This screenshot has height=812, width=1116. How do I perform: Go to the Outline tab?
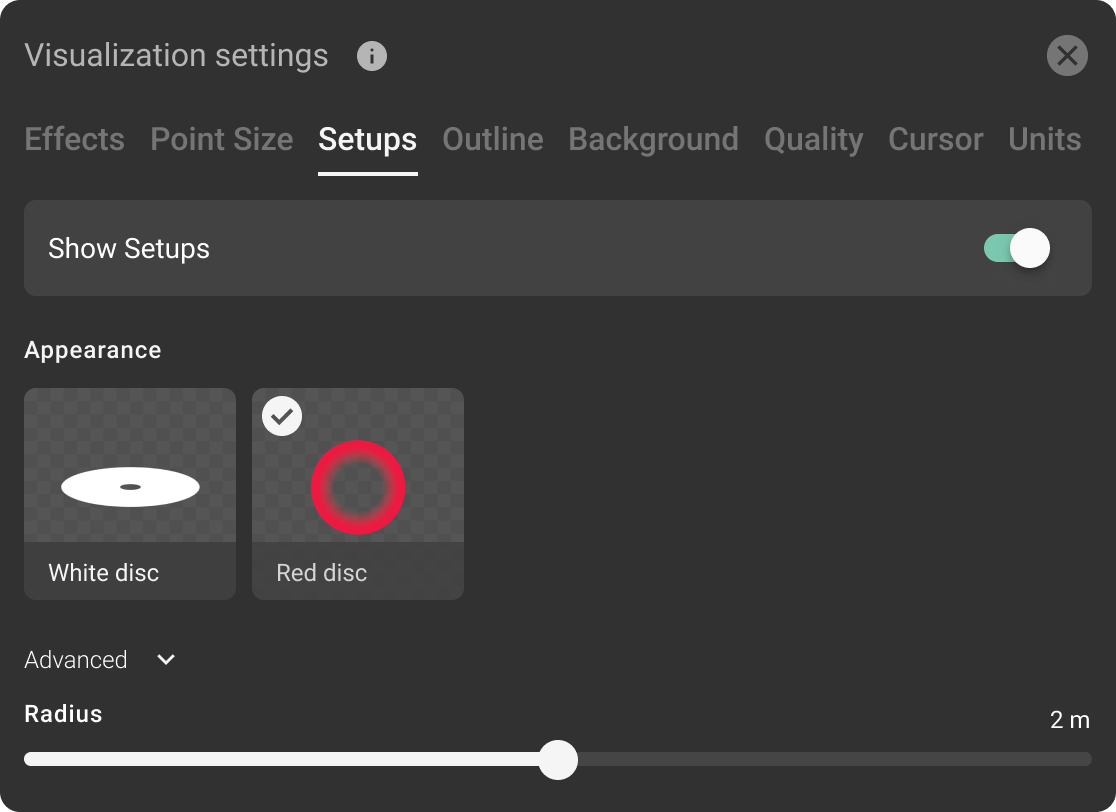pos(493,139)
